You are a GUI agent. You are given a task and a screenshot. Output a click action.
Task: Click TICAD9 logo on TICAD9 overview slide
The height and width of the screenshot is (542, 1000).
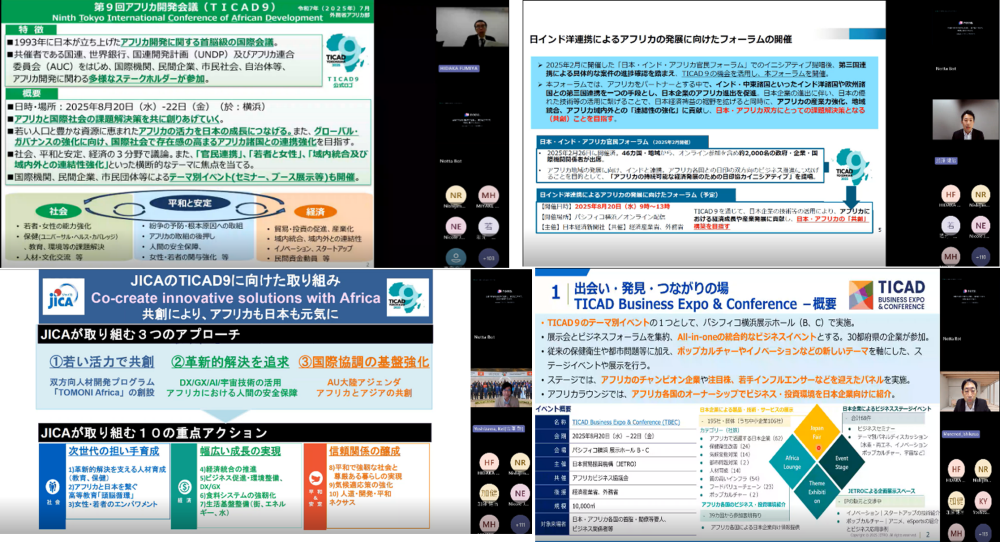(x=344, y=59)
